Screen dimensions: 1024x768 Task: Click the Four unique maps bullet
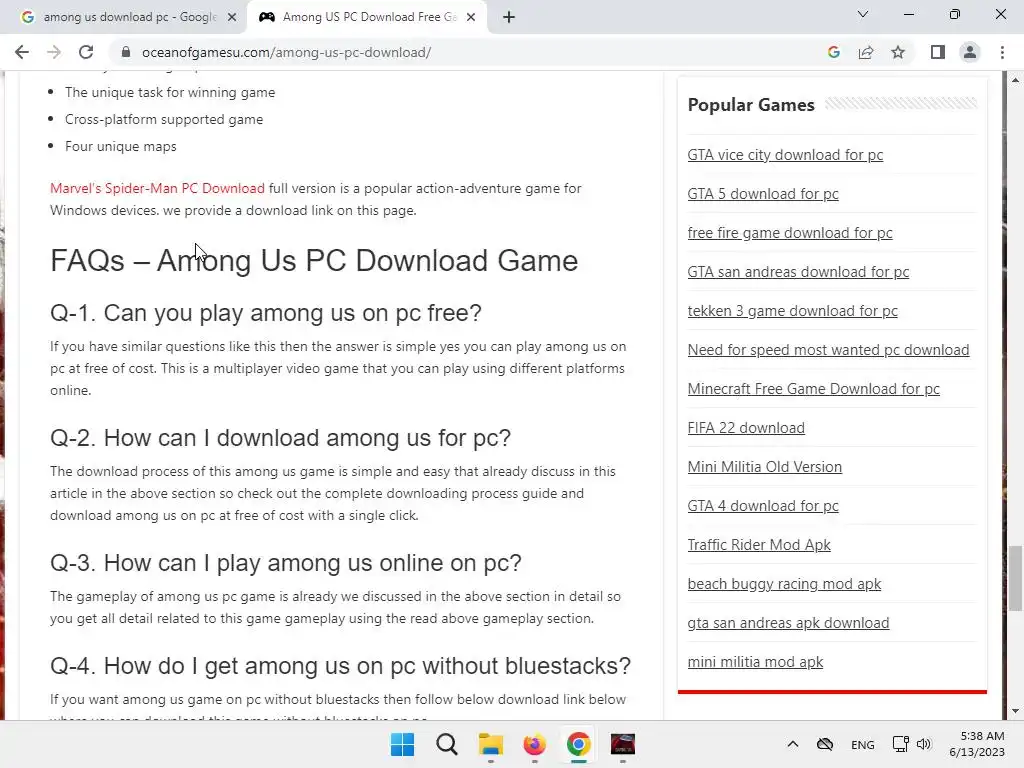[x=121, y=146]
